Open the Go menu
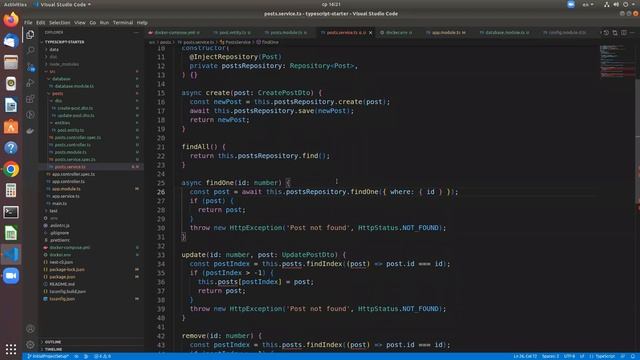The width and height of the screenshot is (640, 360). coord(93,23)
